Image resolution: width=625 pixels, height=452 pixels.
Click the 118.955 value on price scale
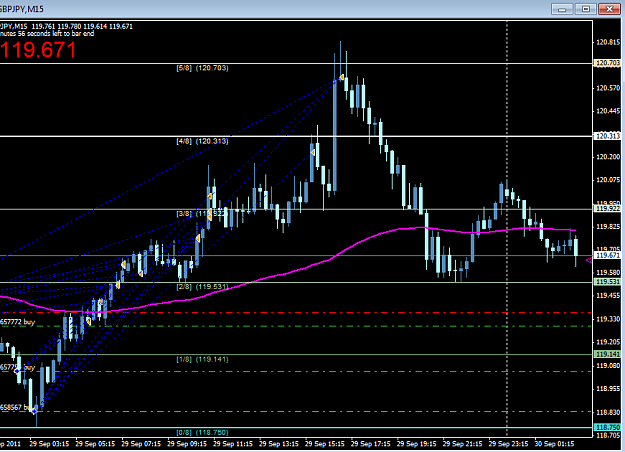click(608, 389)
